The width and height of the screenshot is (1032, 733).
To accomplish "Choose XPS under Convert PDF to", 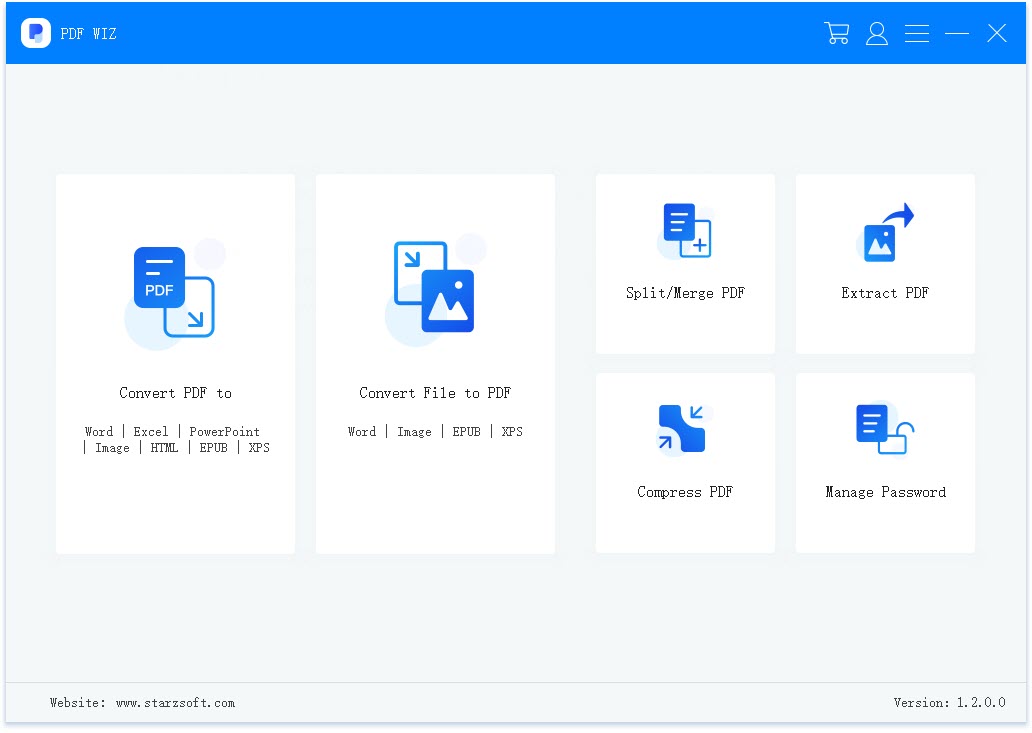I will [259, 448].
